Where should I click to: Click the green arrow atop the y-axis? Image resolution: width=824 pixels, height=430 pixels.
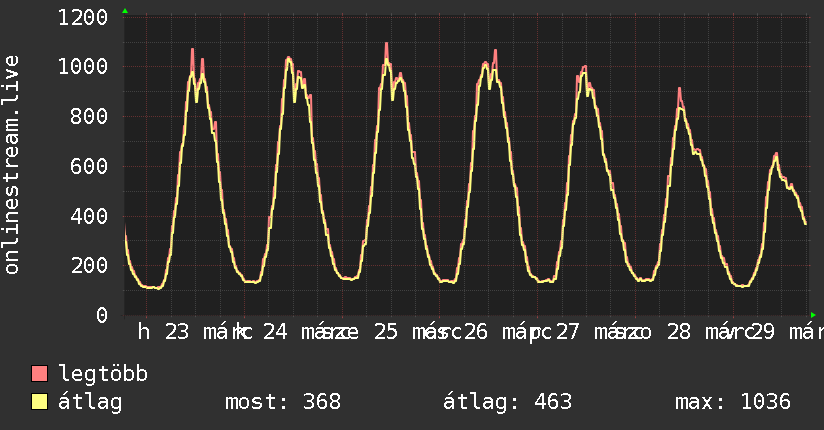(125, 11)
